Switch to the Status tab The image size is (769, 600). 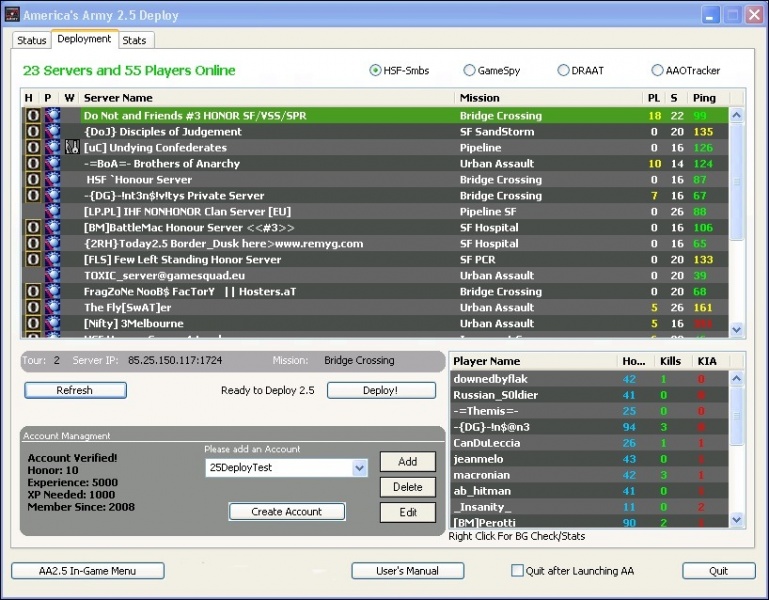point(31,40)
